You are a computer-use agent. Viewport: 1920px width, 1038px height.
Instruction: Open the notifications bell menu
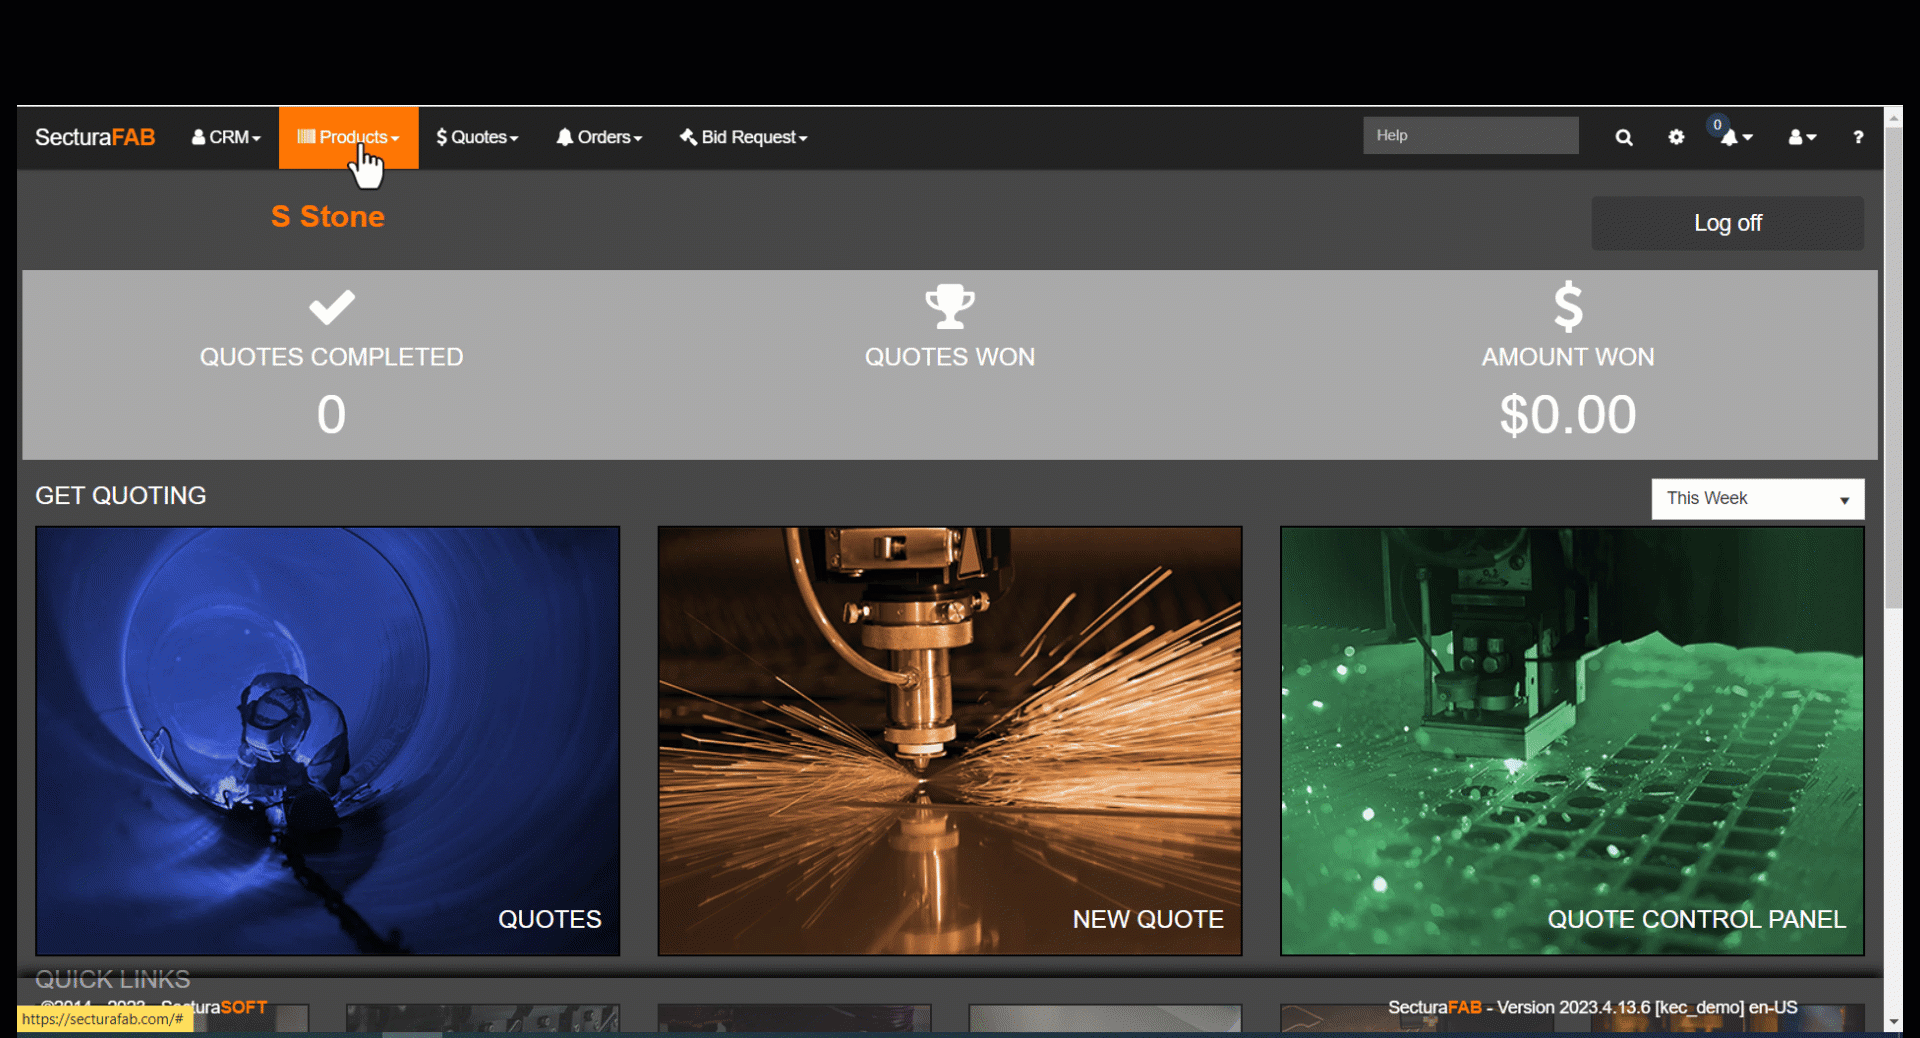coord(1734,137)
